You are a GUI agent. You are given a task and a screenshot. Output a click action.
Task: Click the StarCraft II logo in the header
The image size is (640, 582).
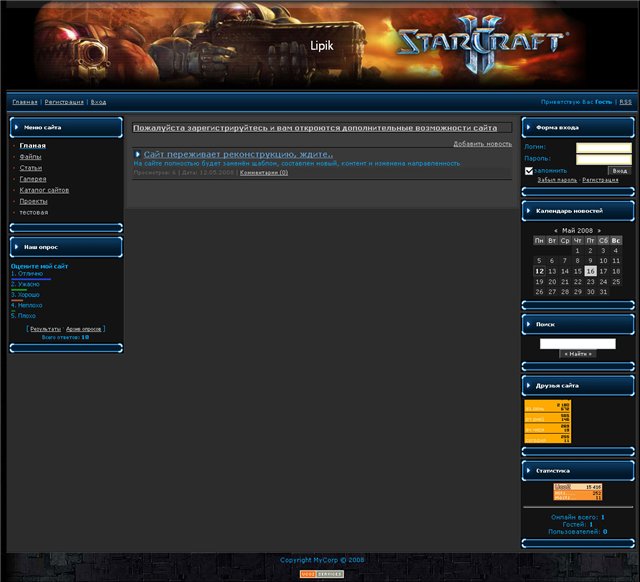pyautogui.click(x=483, y=44)
